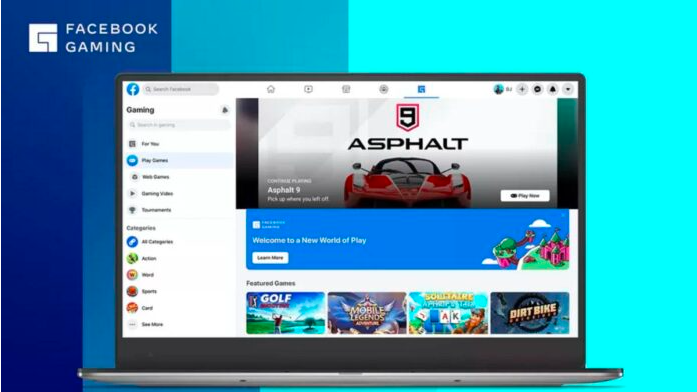Viewport: 697px width, 392px height.
Task: Select Play Games in the sidebar
Action: pos(179,160)
